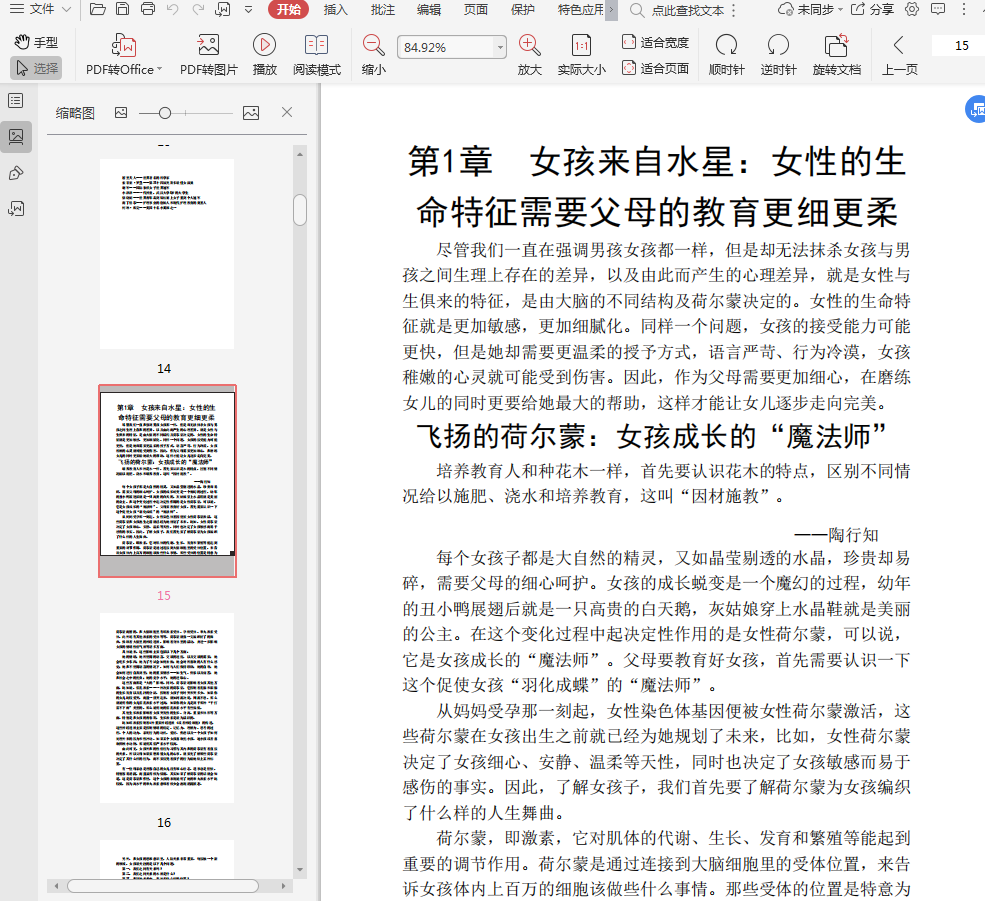985x901 pixels.
Task: Select the 手型 hand tool
Action: click(36, 42)
